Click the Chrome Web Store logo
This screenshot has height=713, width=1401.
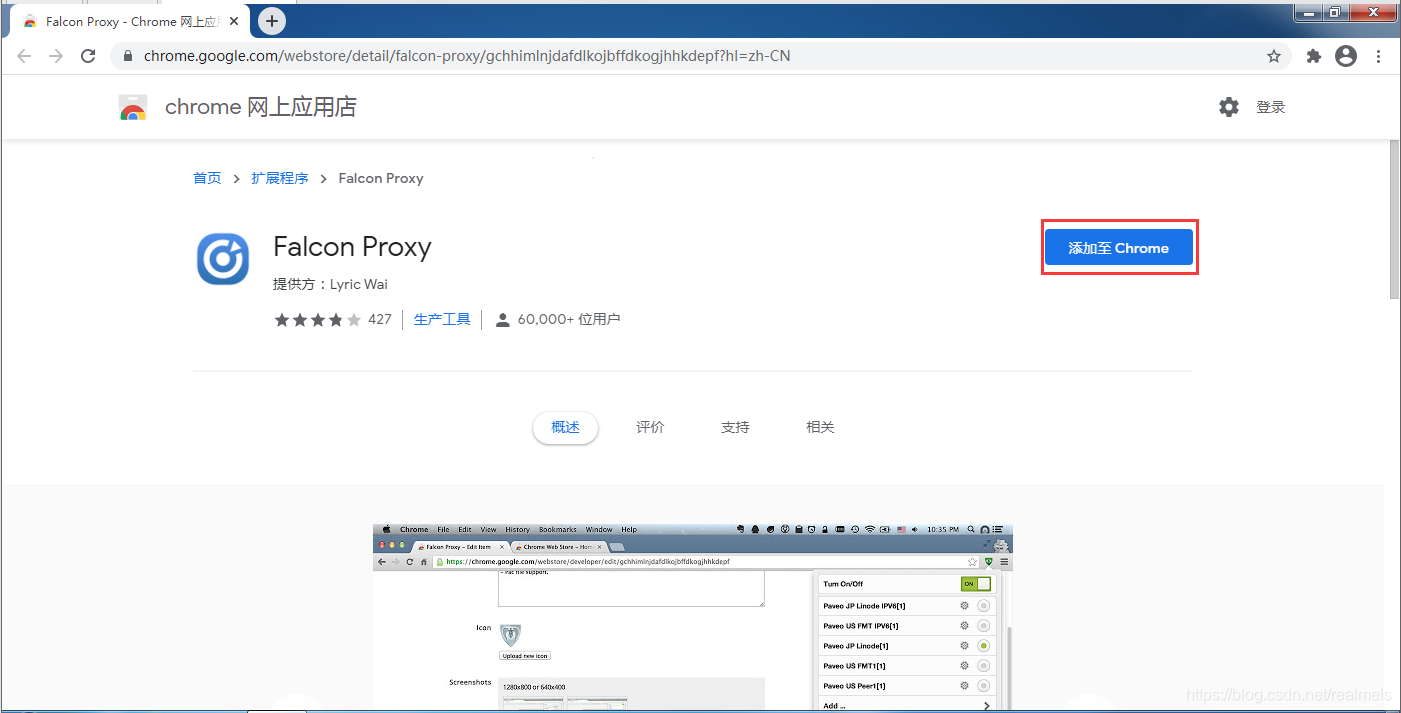(x=133, y=107)
